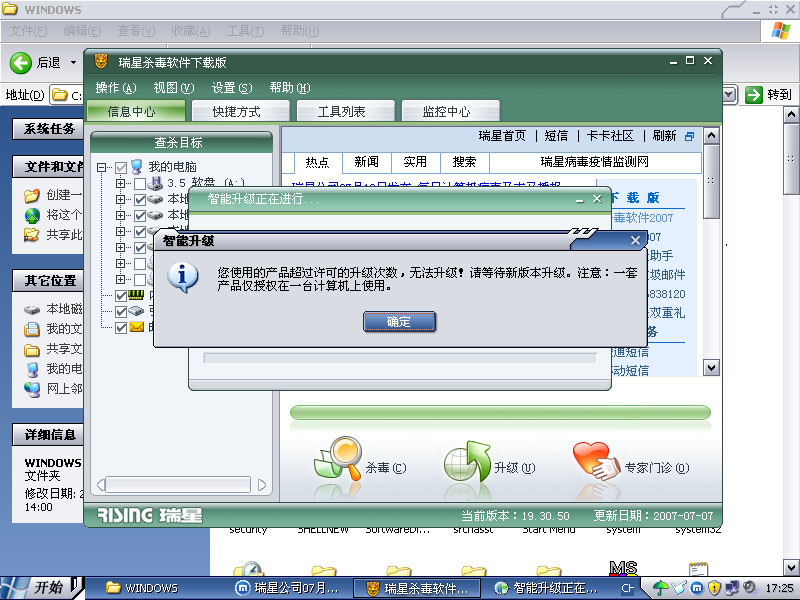Open 专家门诊 via the heart icon
The width and height of the screenshot is (800, 600).
coord(596,461)
